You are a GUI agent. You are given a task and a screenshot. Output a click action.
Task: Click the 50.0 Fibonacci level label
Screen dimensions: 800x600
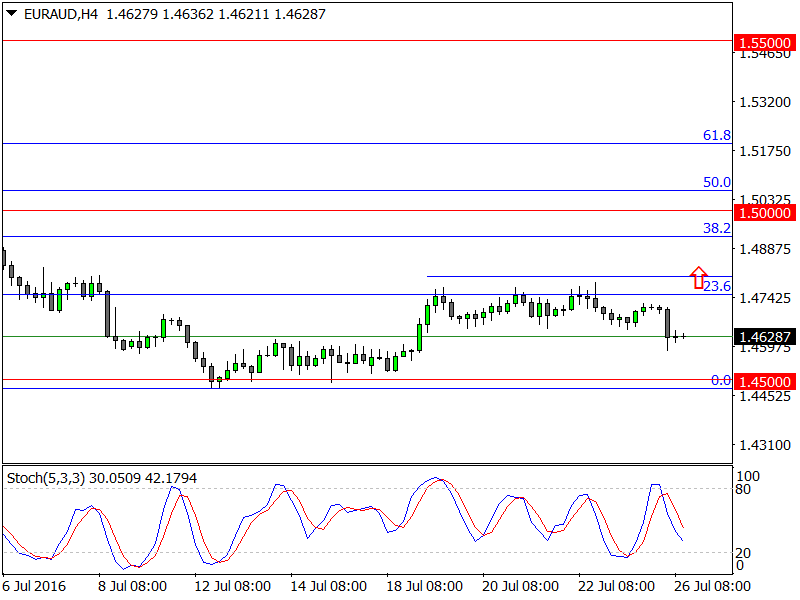[x=716, y=182]
